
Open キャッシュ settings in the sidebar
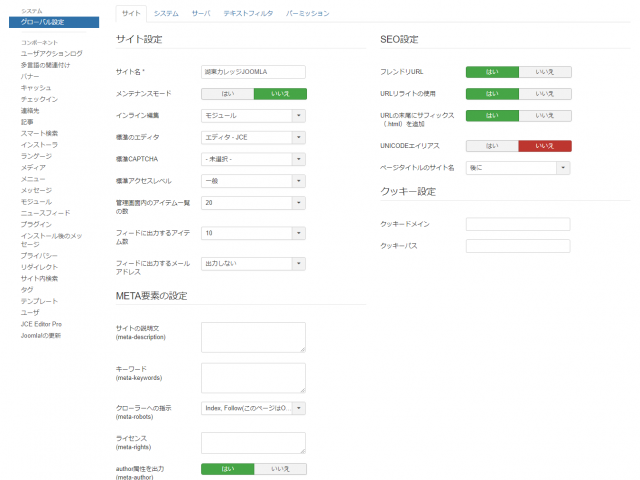(36, 88)
